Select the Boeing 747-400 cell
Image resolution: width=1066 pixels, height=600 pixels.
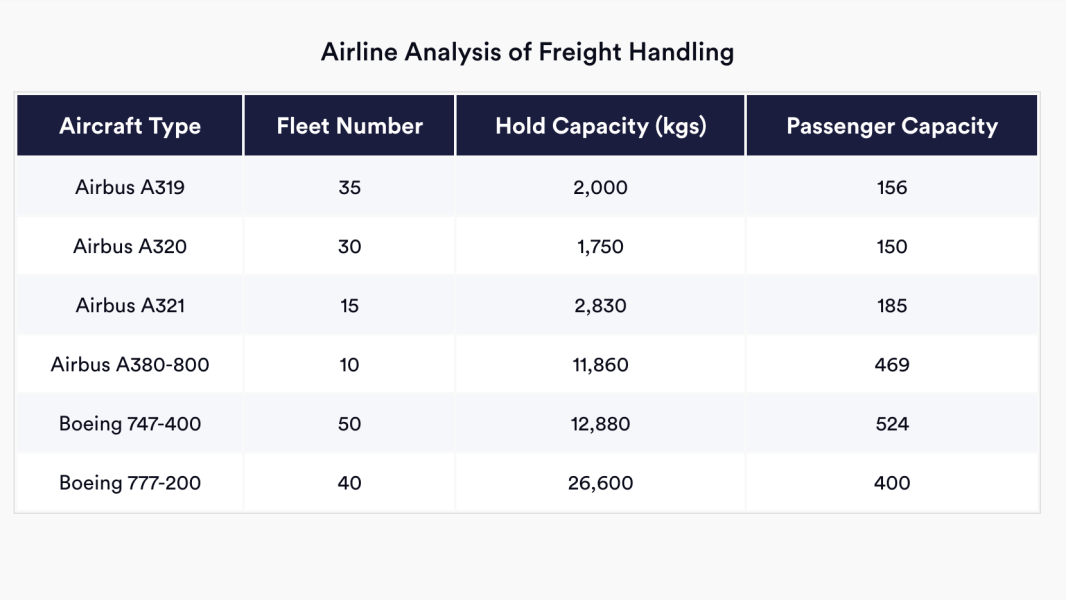point(130,423)
